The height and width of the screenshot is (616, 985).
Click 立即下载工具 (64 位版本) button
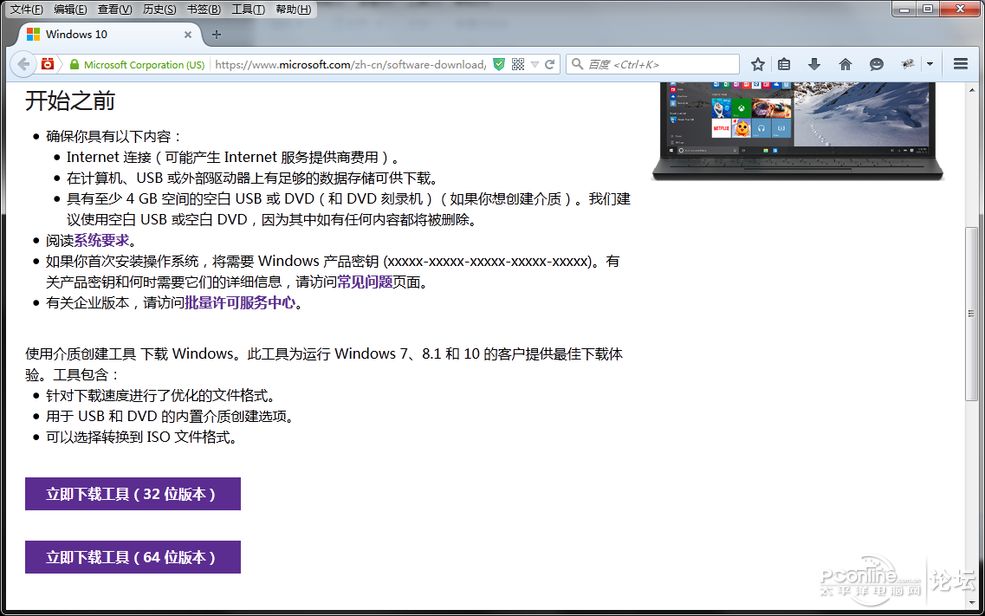pyautogui.click(x=133, y=557)
